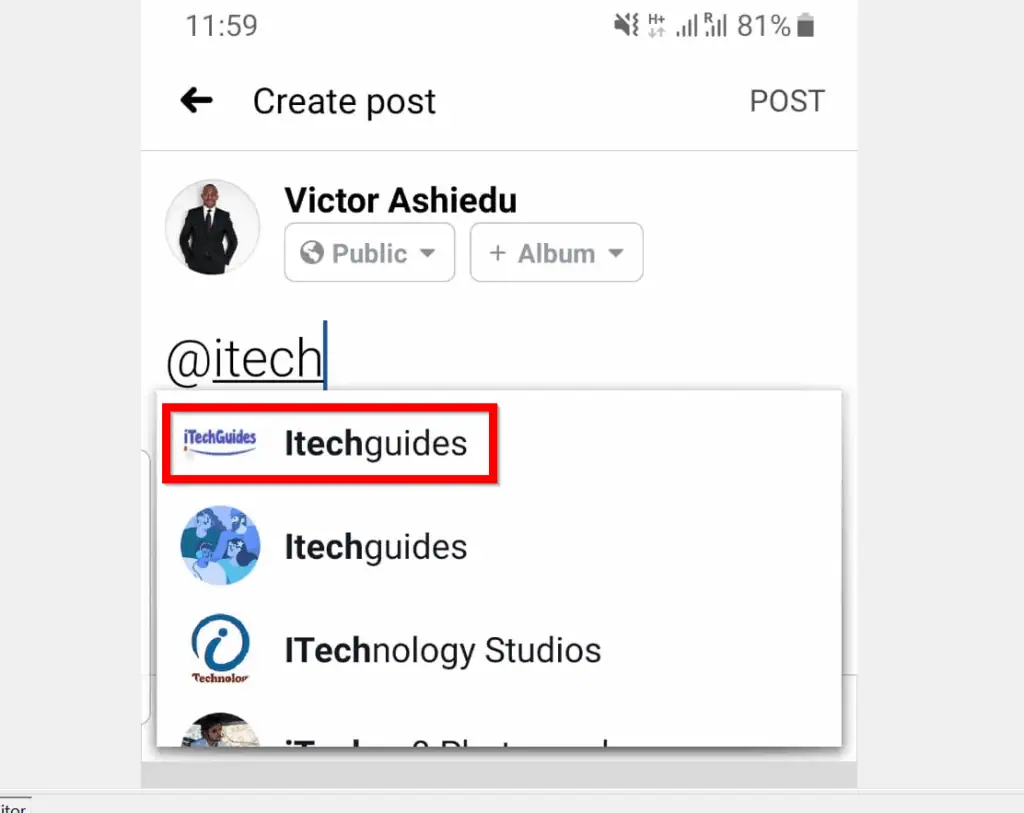1024x813 pixels.
Task: Tap the globe icon next to Public
Action: (x=311, y=252)
